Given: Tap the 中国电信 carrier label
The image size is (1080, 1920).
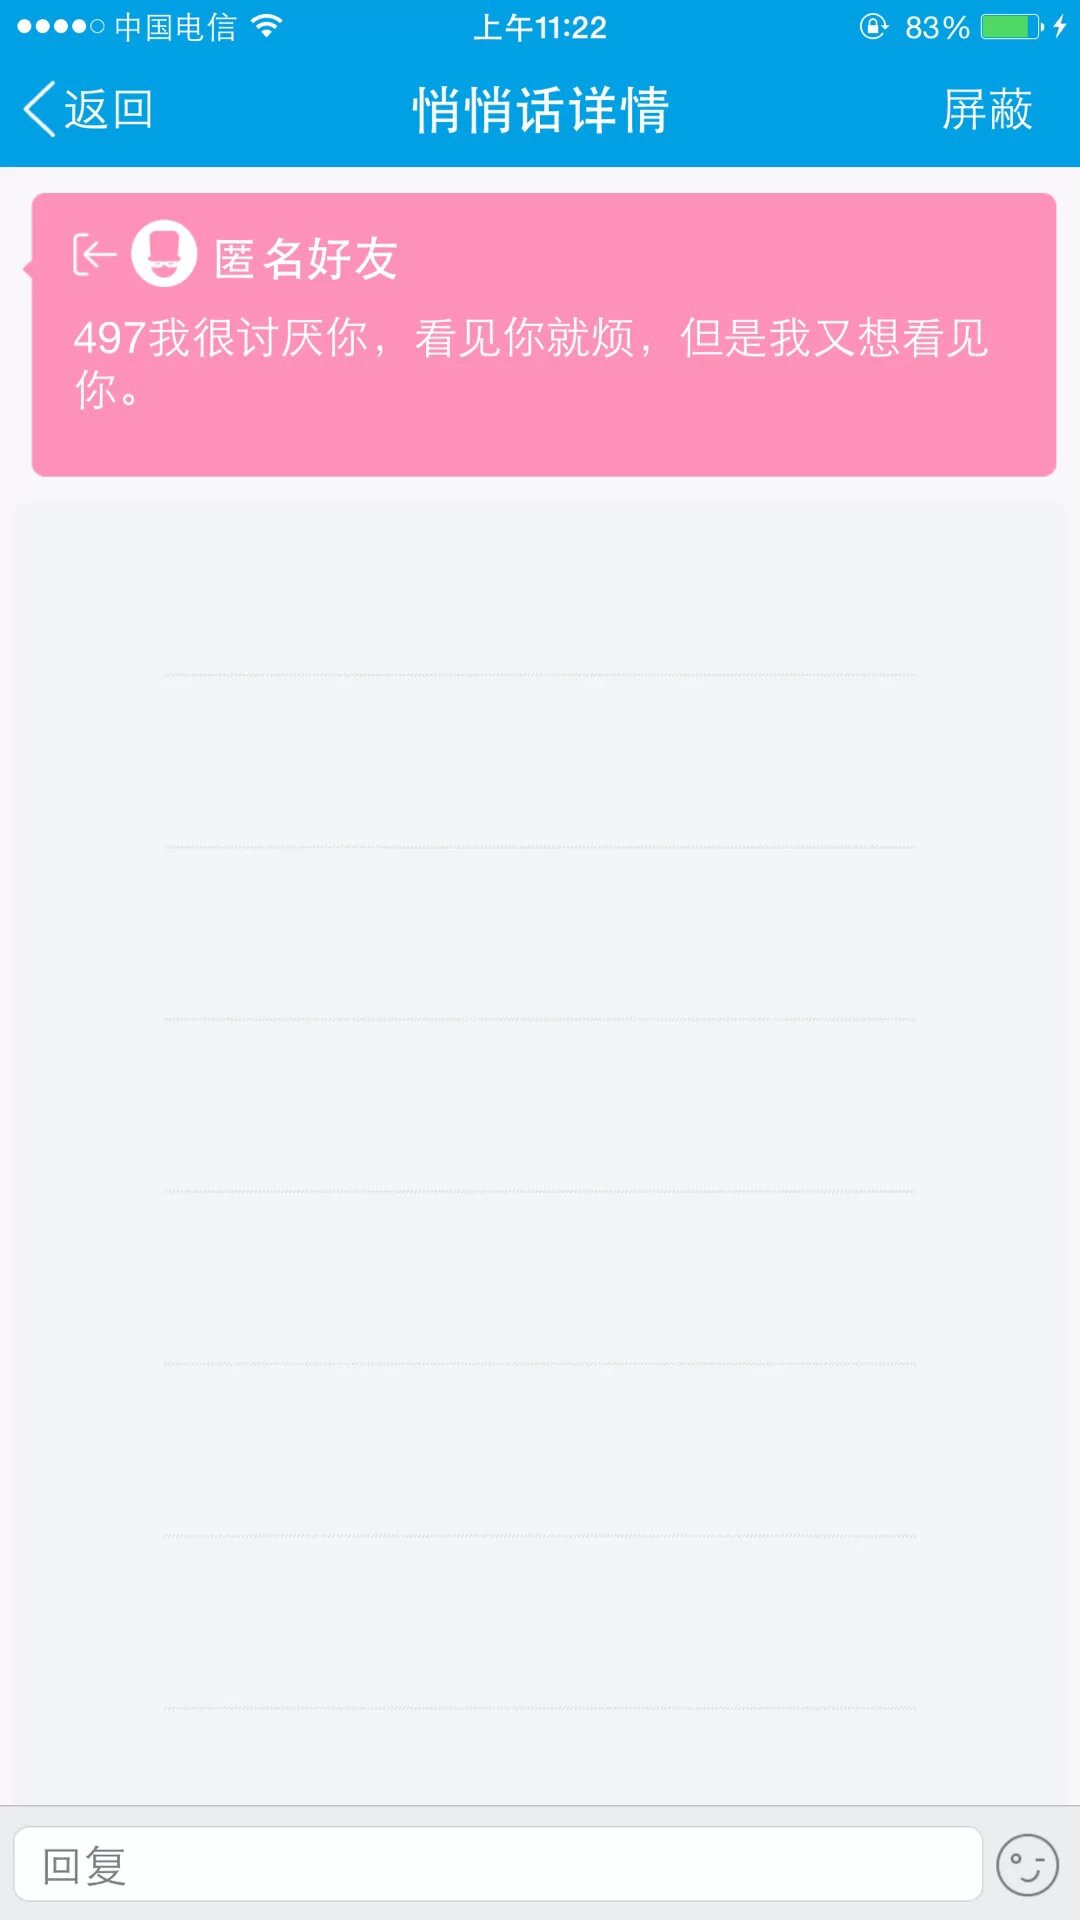Looking at the screenshot, I should click(175, 27).
